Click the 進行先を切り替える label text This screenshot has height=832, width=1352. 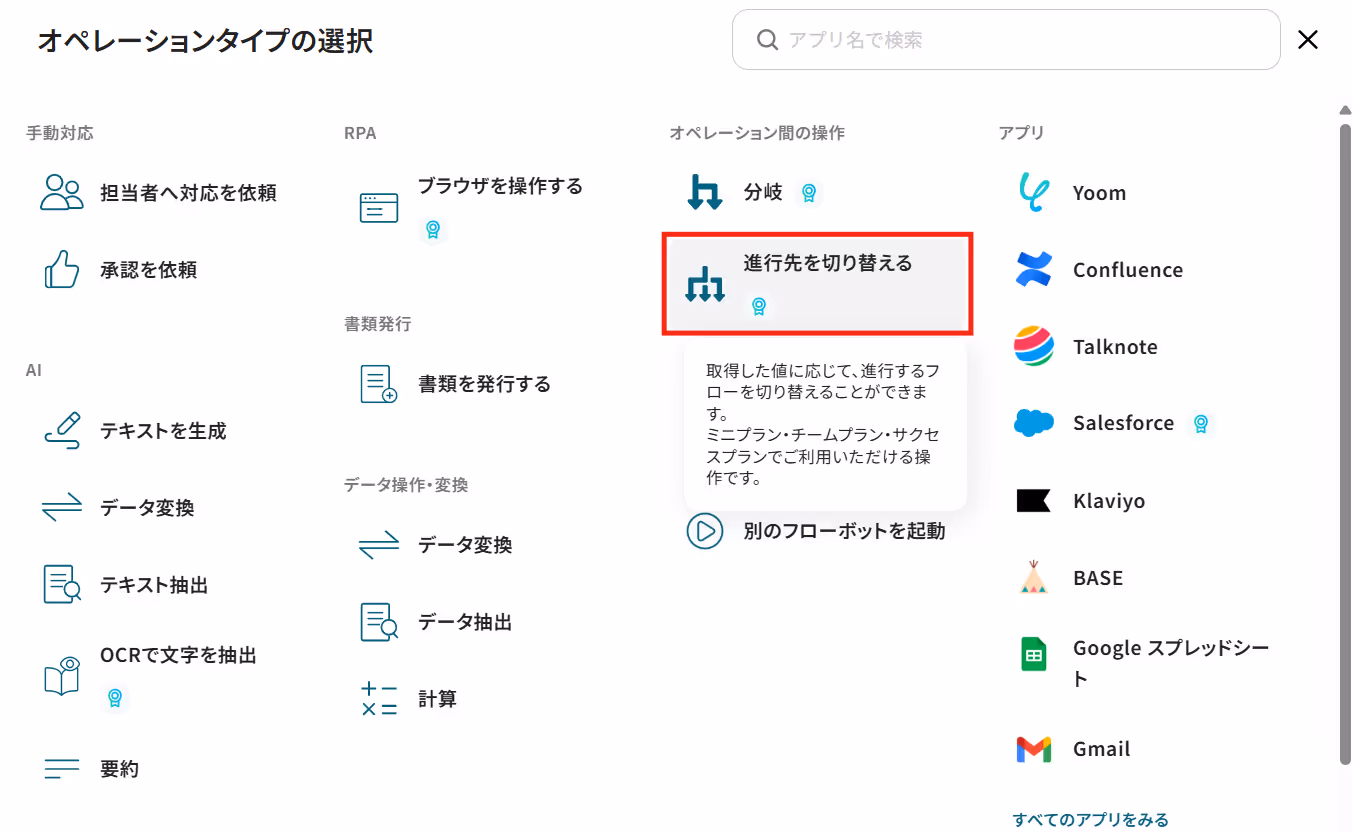pos(828,263)
